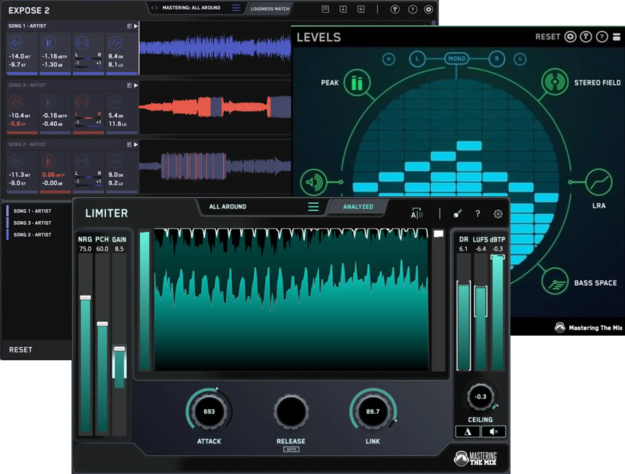Image resolution: width=625 pixels, height=474 pixels.
Task: Play Song 1 - Artist track
Action: coord(136,26)
